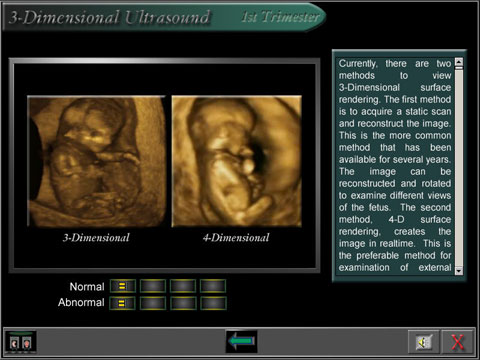The height and width of the screenshot is (360, 480).
Task: Click the "3-Dimensional Ultrasound" title
Action: pos(110,17)
